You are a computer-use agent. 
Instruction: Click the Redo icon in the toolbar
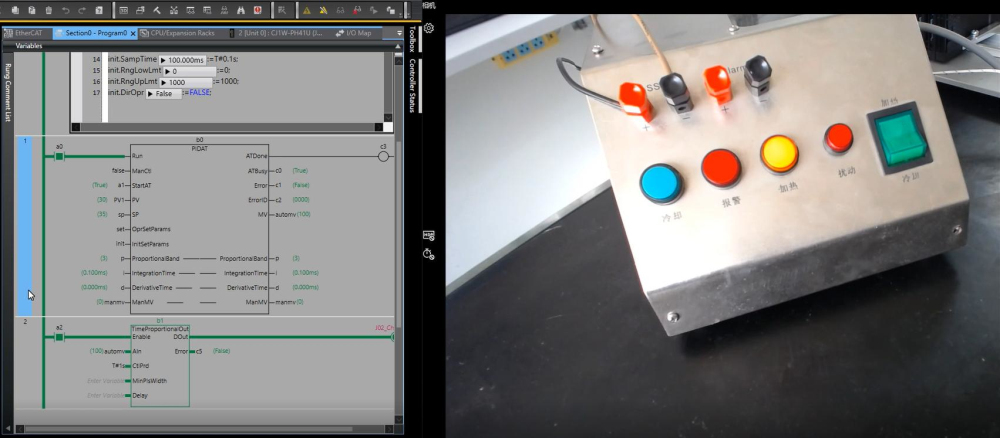(x=81, y=10)
